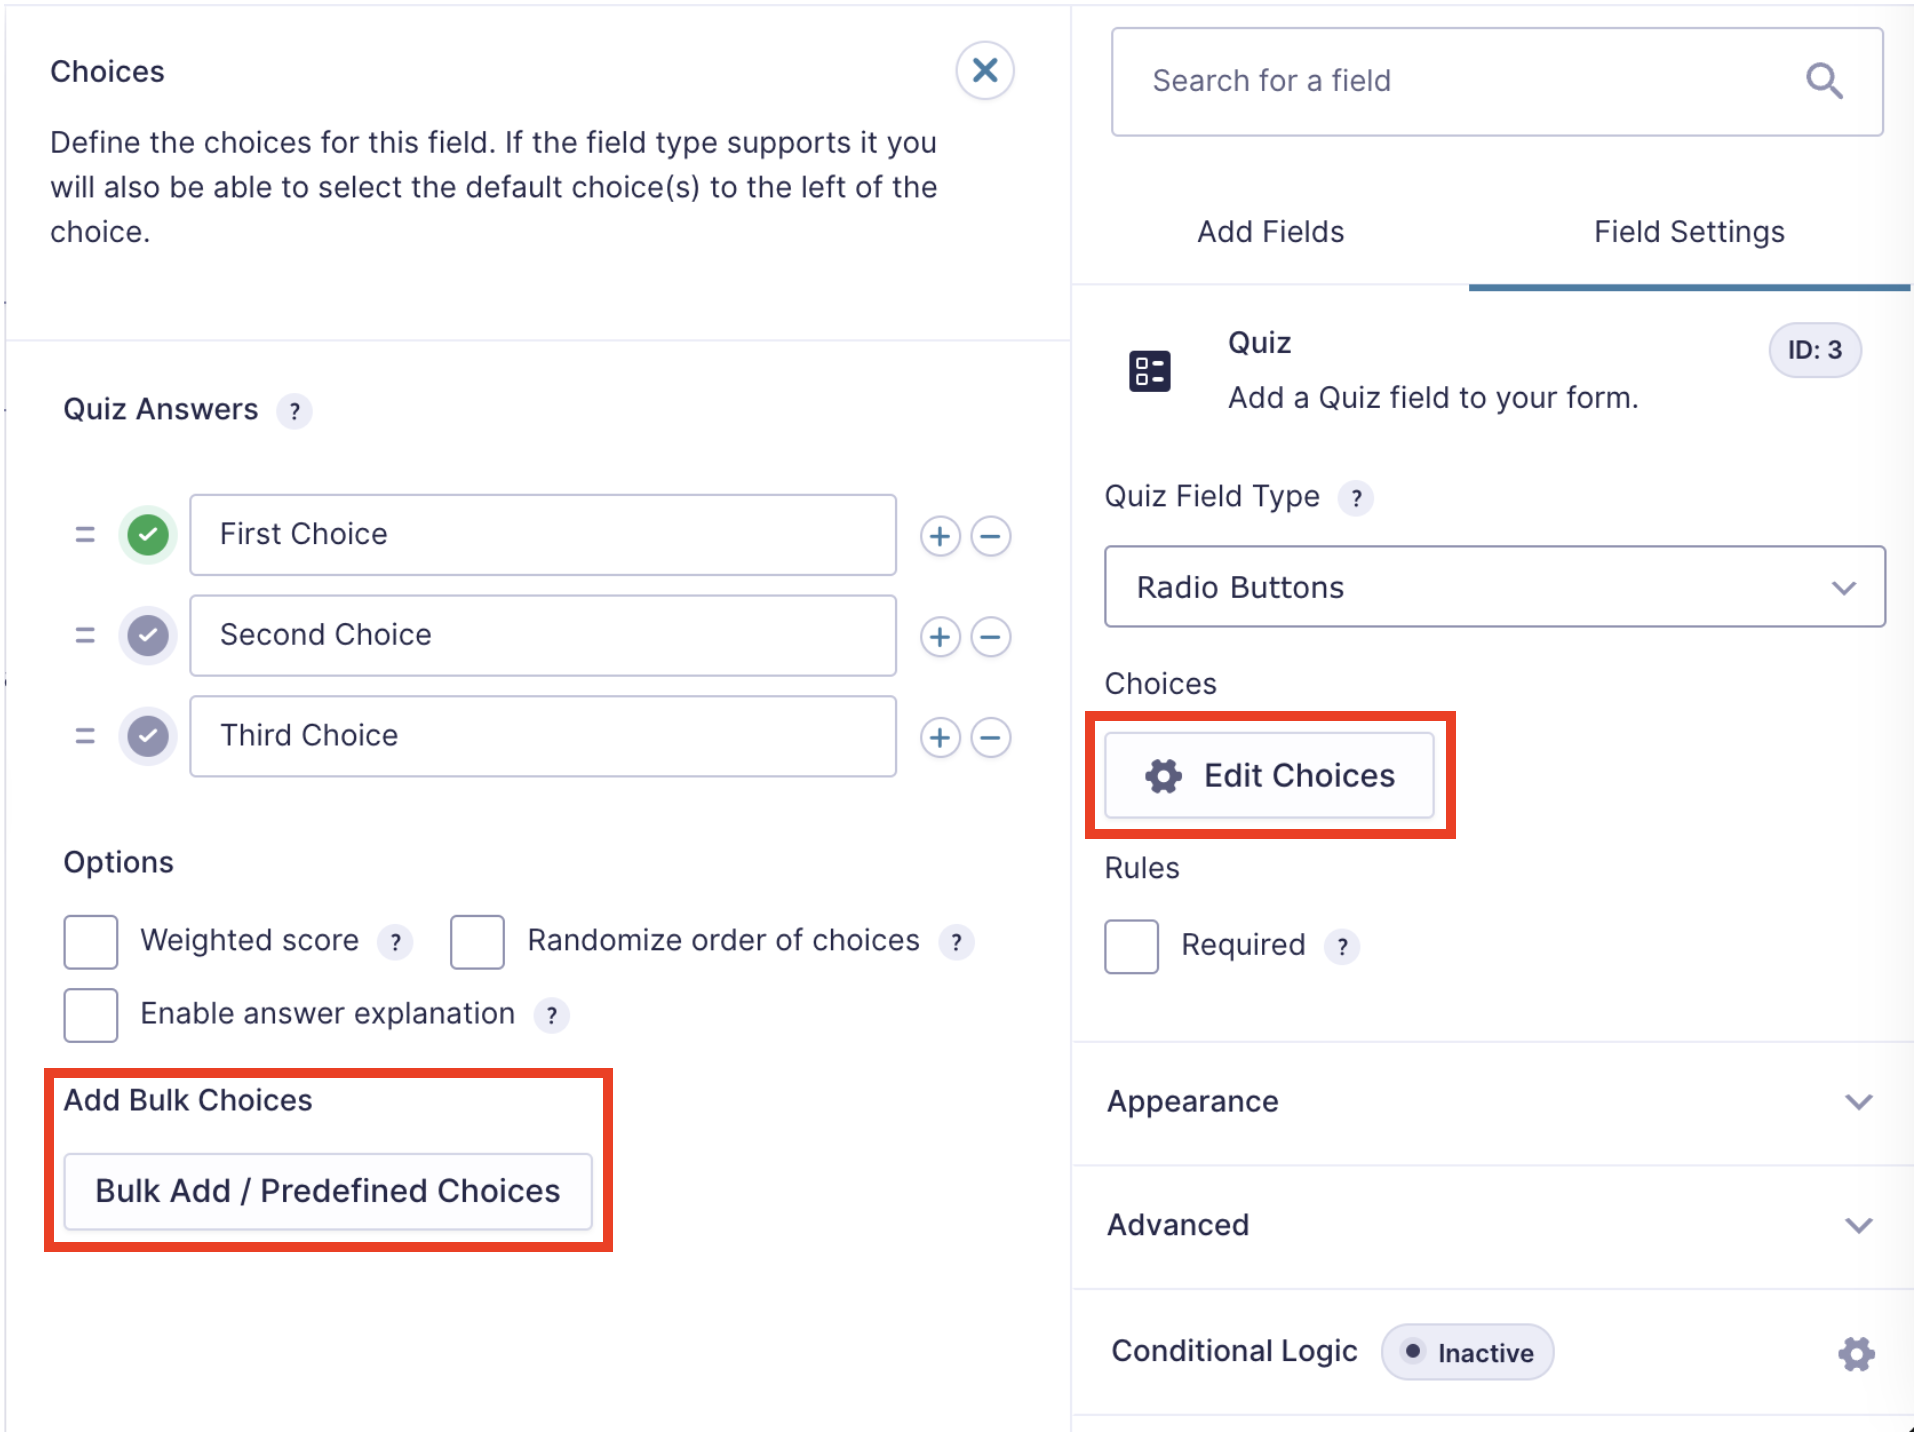Tick the Required rule checkbox
1918x1442 pixels.
tap(1131, 946)
